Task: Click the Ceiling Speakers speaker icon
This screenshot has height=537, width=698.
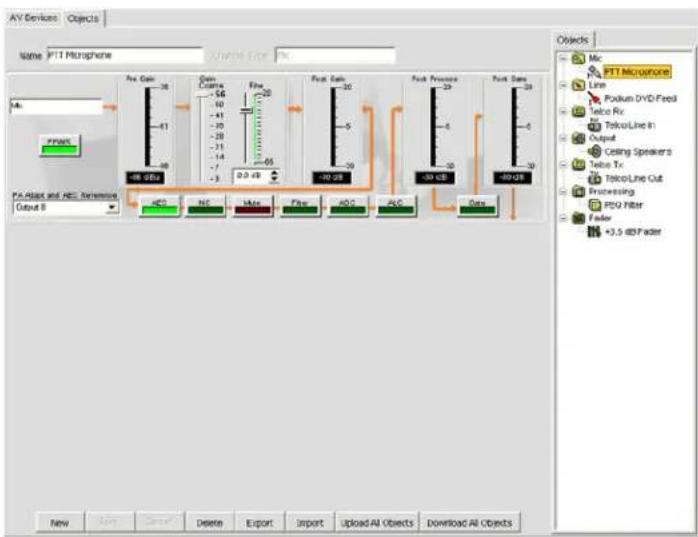Action: click(594, 151)
